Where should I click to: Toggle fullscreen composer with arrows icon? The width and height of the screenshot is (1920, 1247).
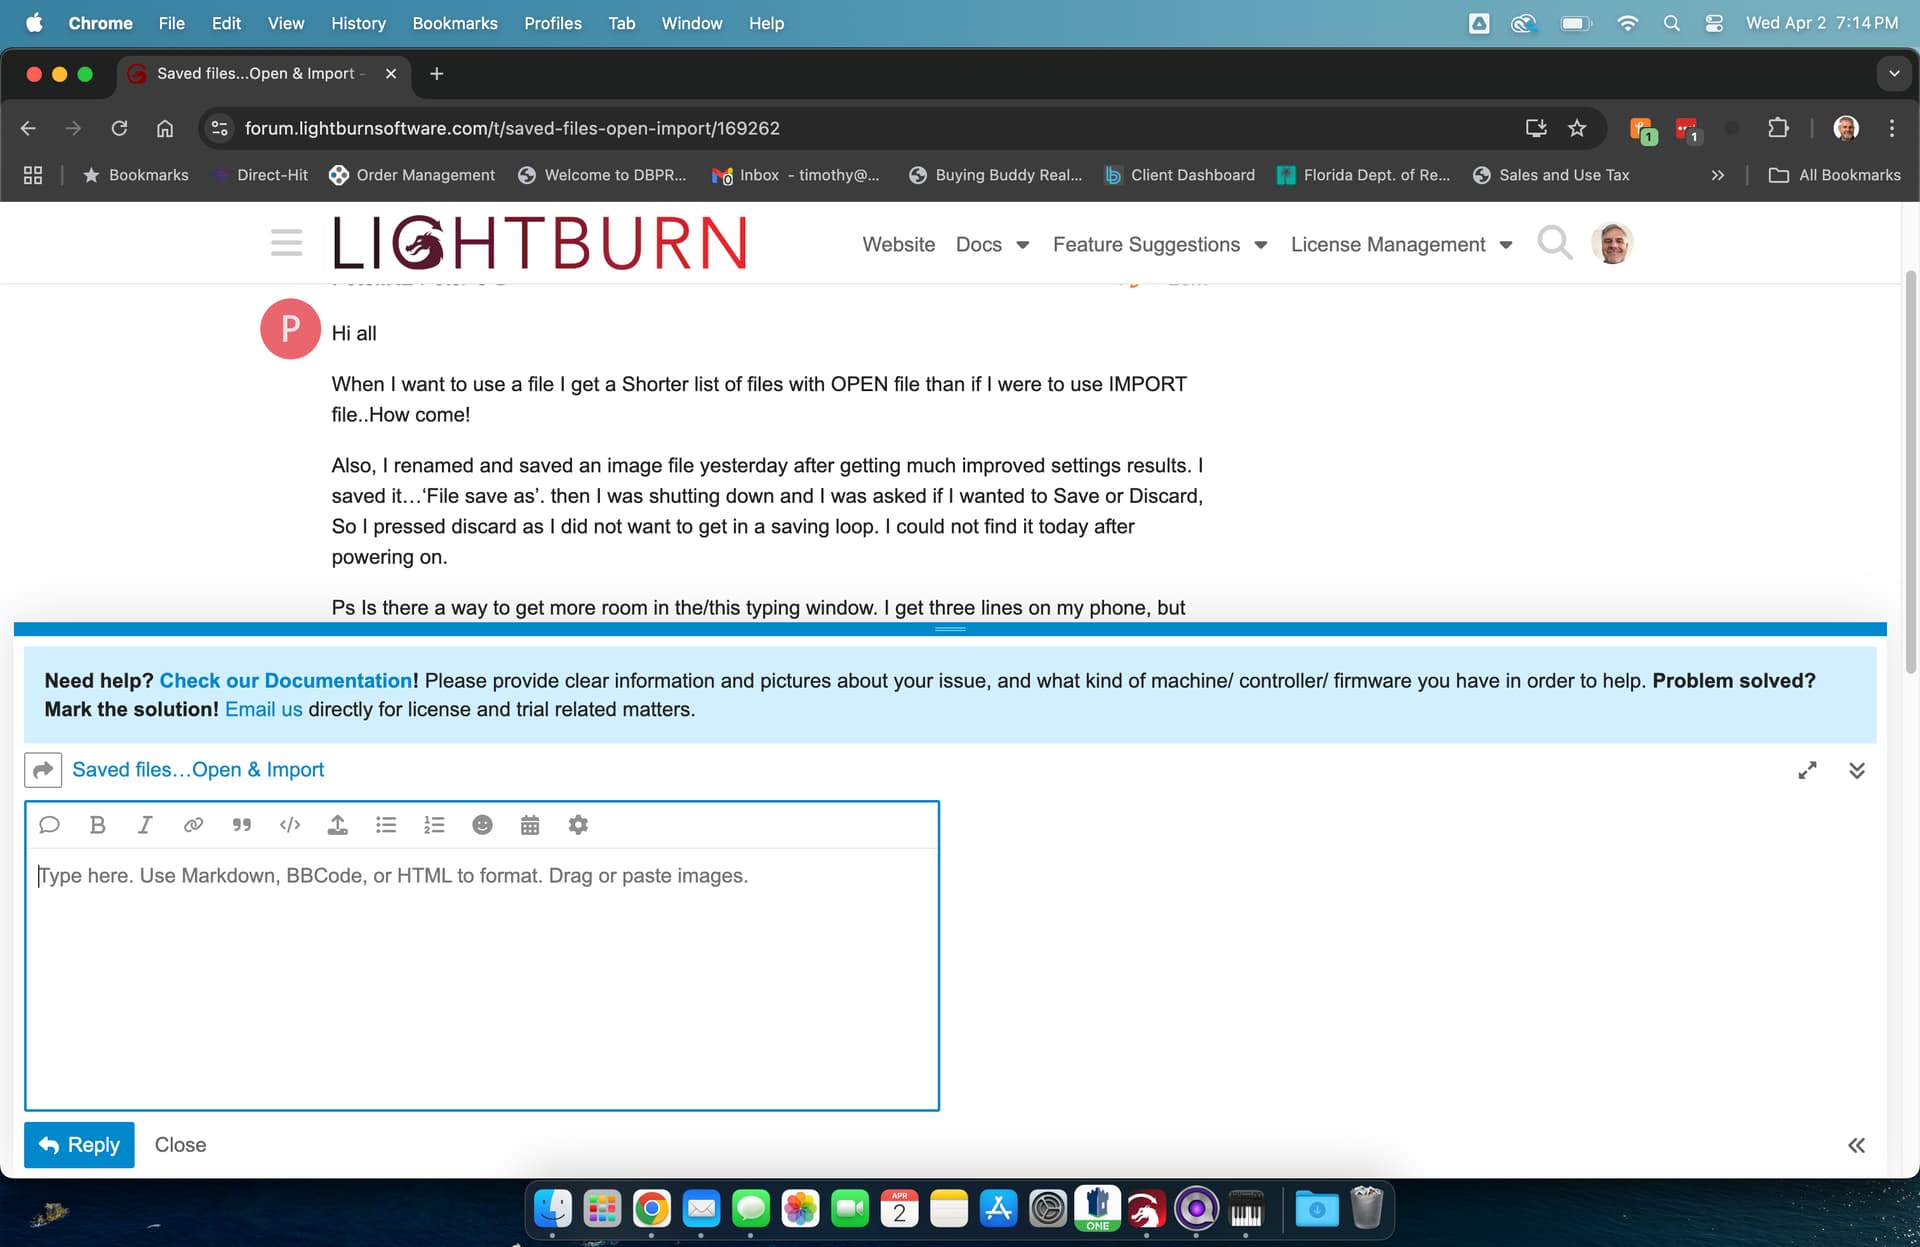tap(1807, 770)
